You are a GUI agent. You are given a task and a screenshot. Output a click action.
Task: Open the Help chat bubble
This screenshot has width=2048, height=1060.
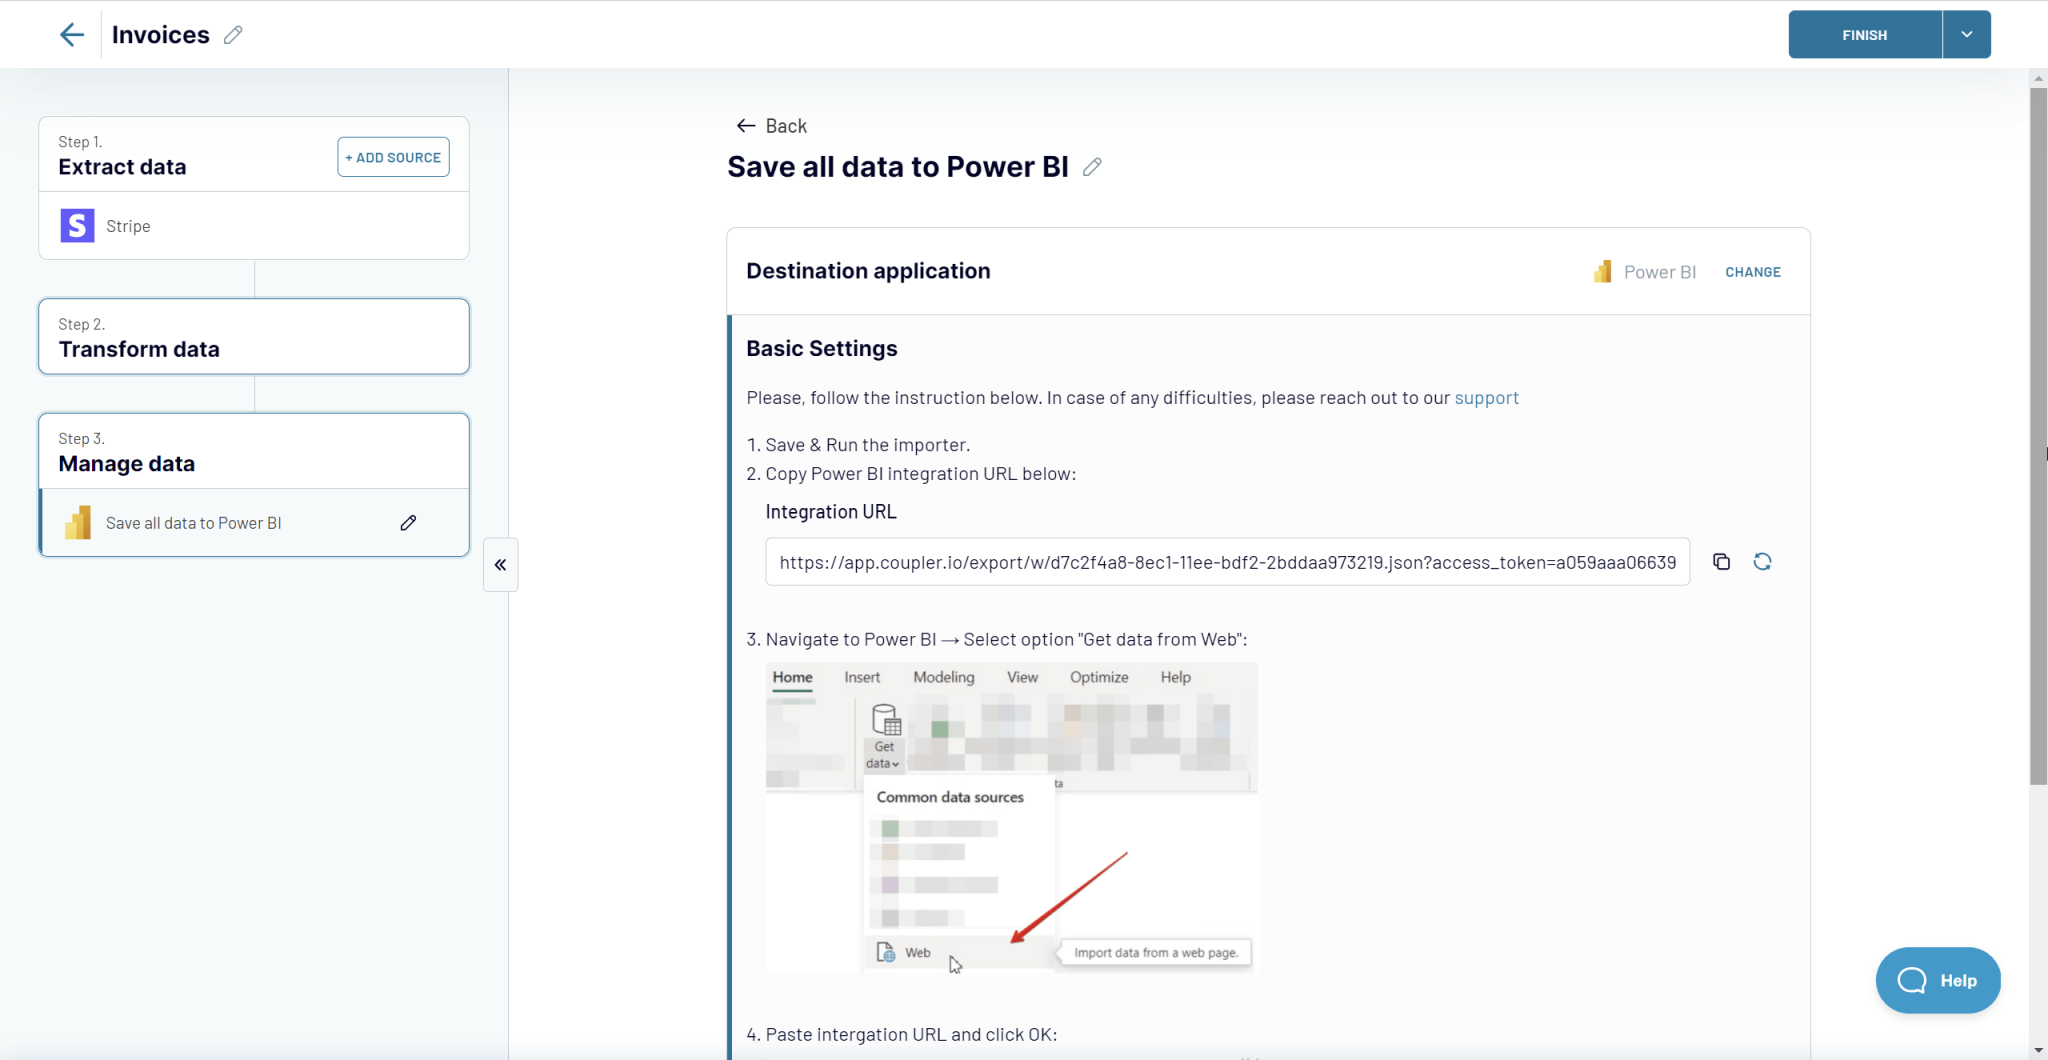click(x=1936, y=980)
